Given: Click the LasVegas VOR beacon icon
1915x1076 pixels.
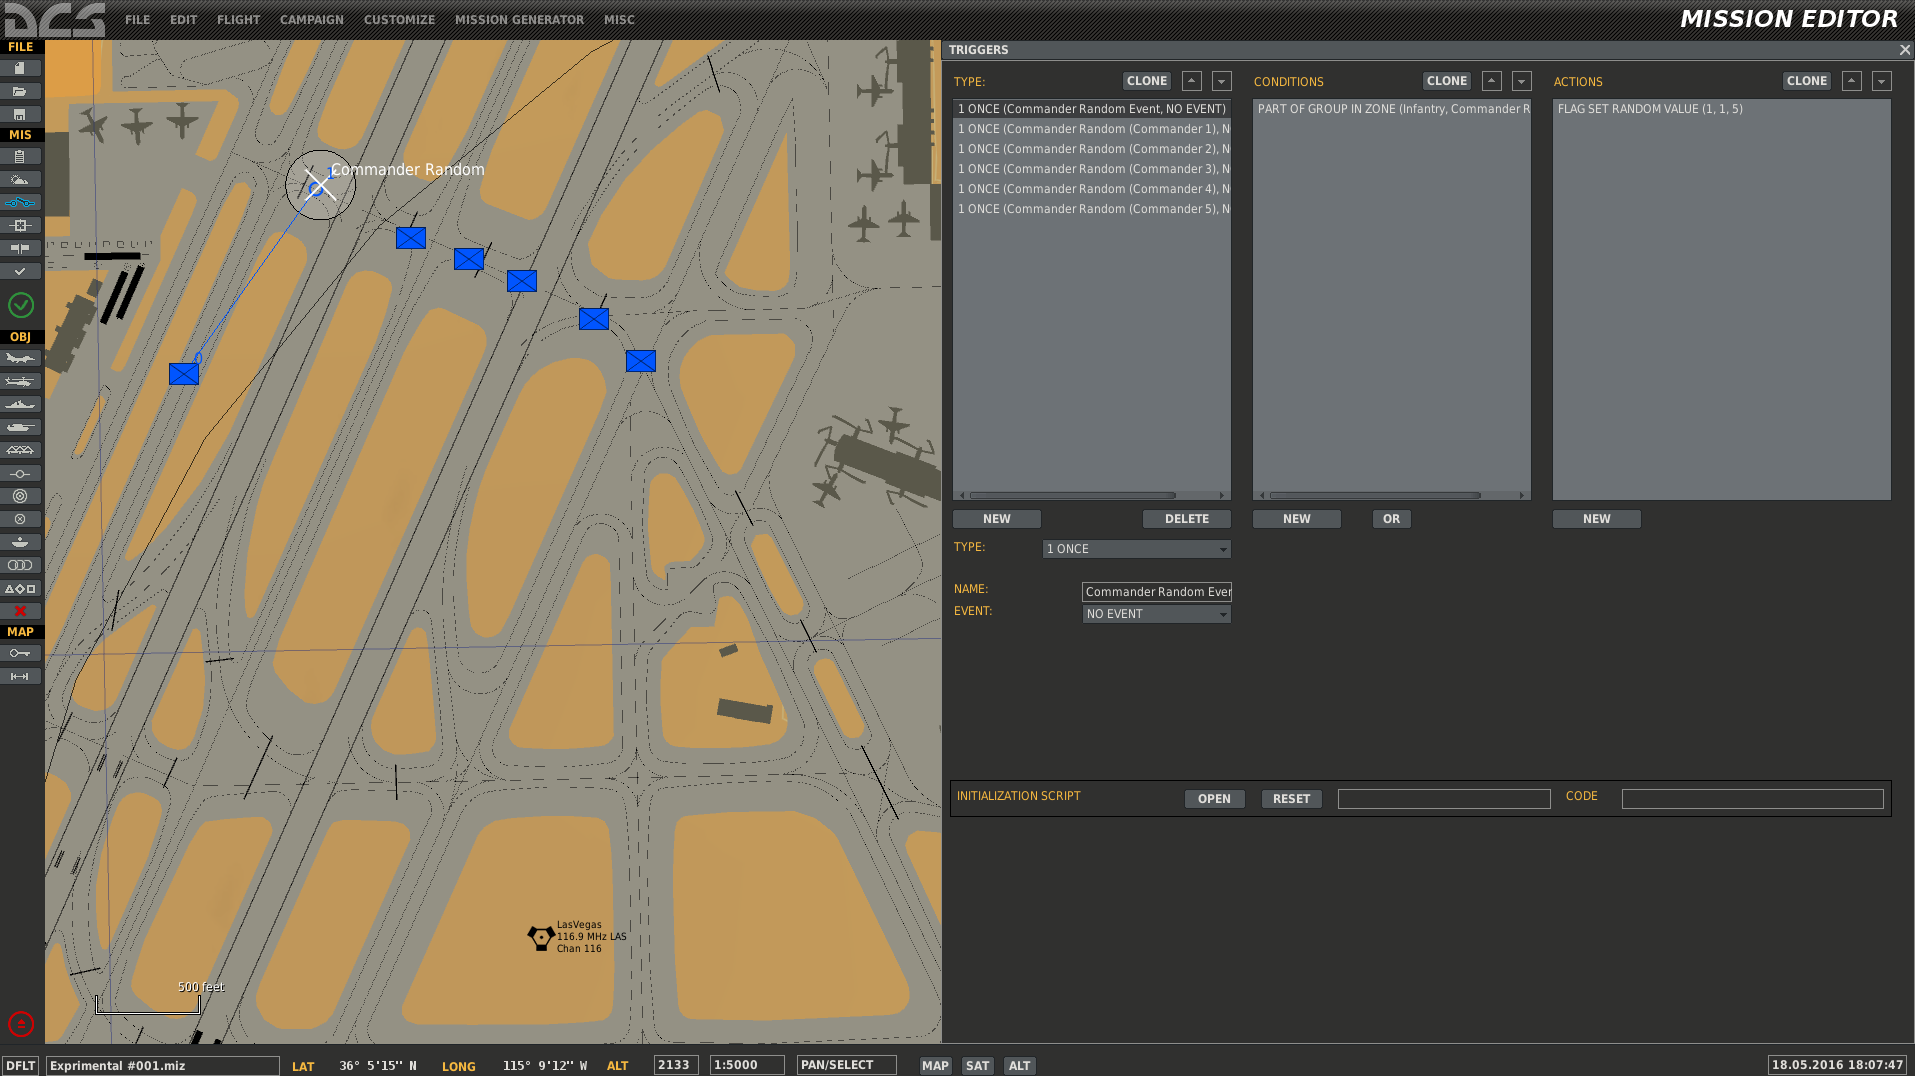Looking at the screenshot, I should coord(541,937).
